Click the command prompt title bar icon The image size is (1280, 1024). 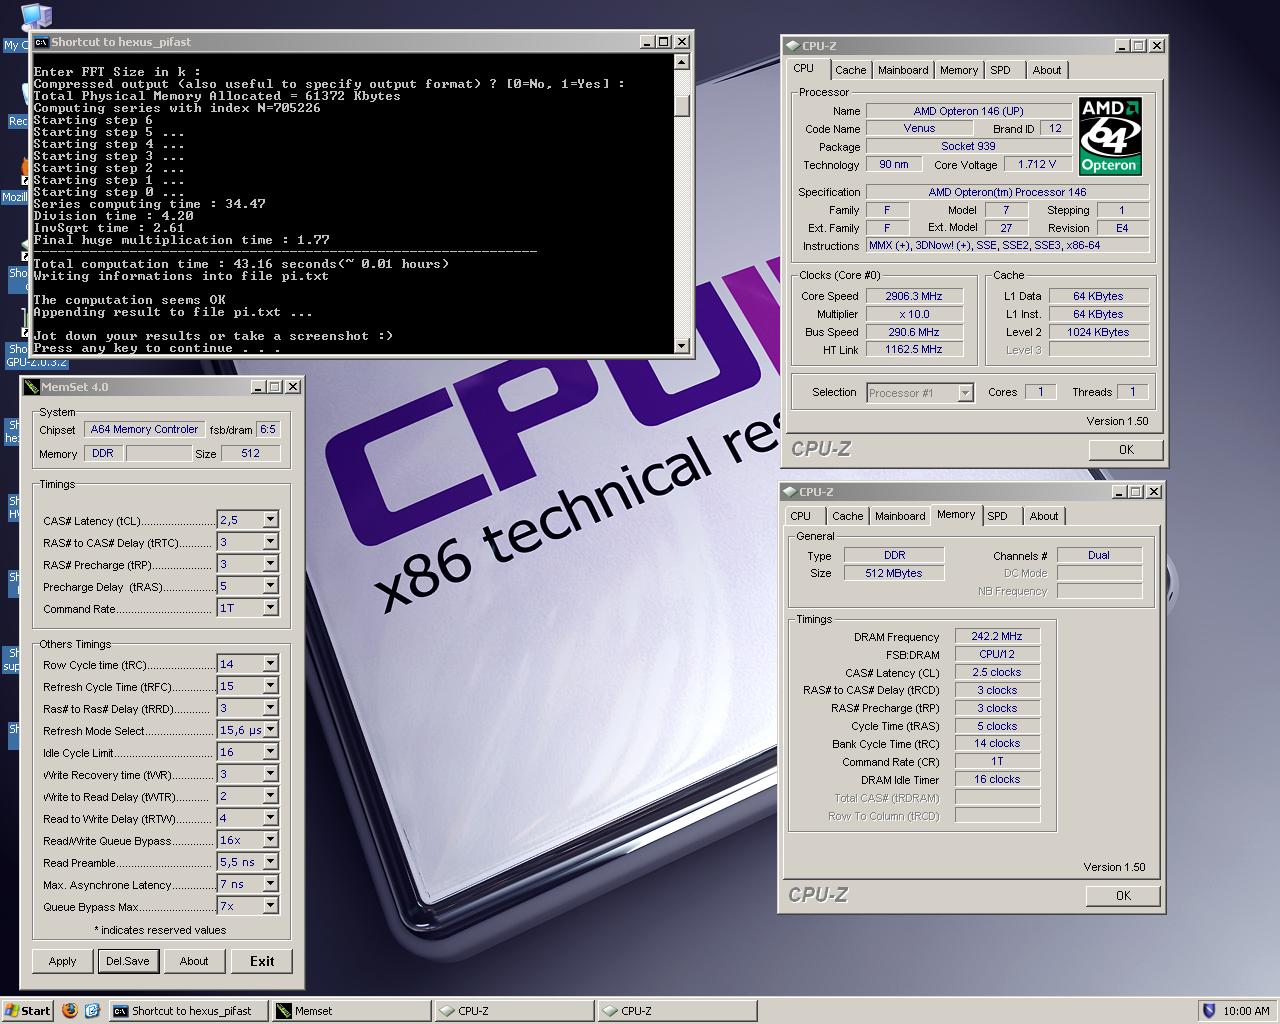41,42
